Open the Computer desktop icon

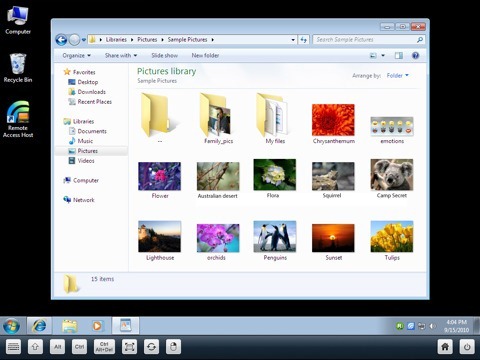[x=18, y=21]
